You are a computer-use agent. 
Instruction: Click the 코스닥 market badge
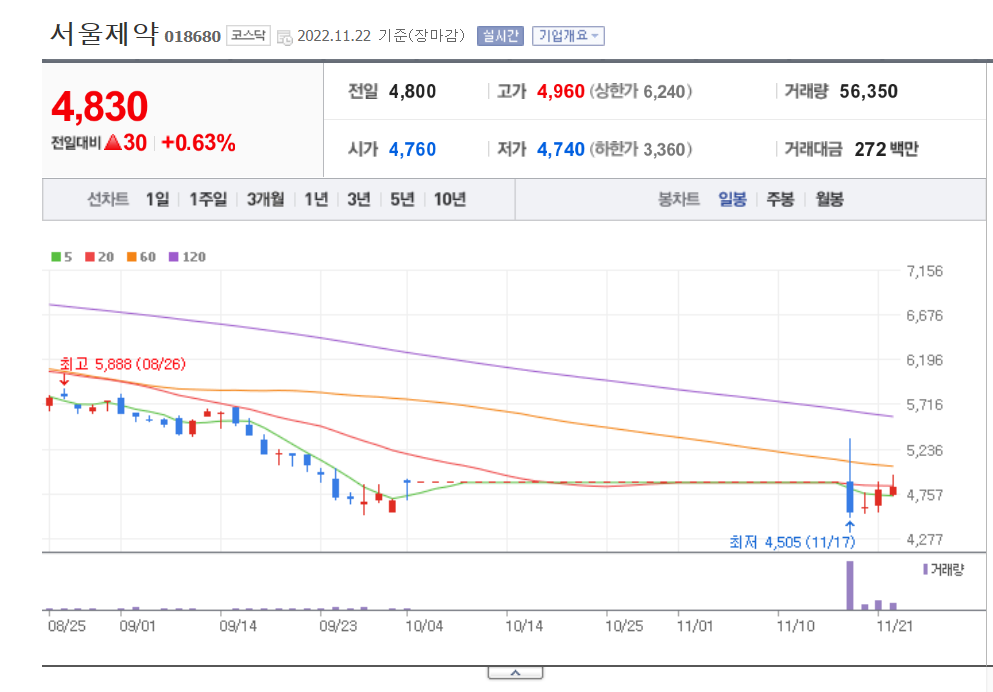click(x=248, y=35)
